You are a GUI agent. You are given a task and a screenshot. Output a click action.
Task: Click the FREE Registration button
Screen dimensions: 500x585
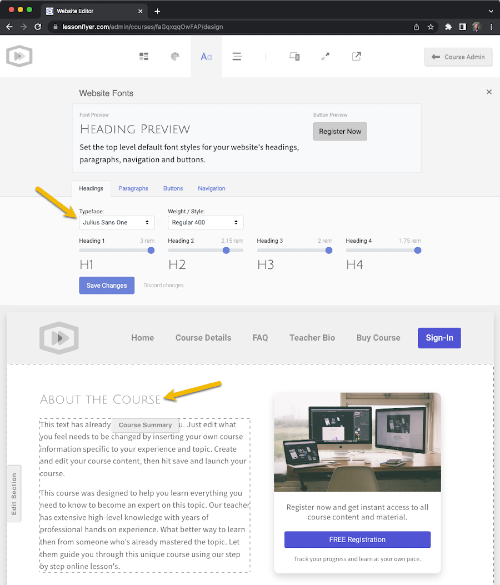(x=357, y=539)
